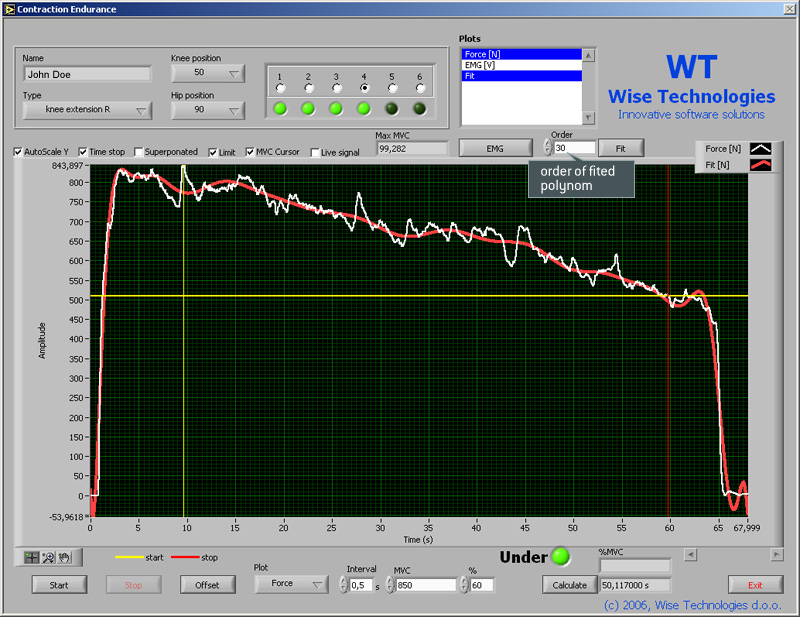Click dark LED under trial 6

pyautogui.click(x=419, y=108)
